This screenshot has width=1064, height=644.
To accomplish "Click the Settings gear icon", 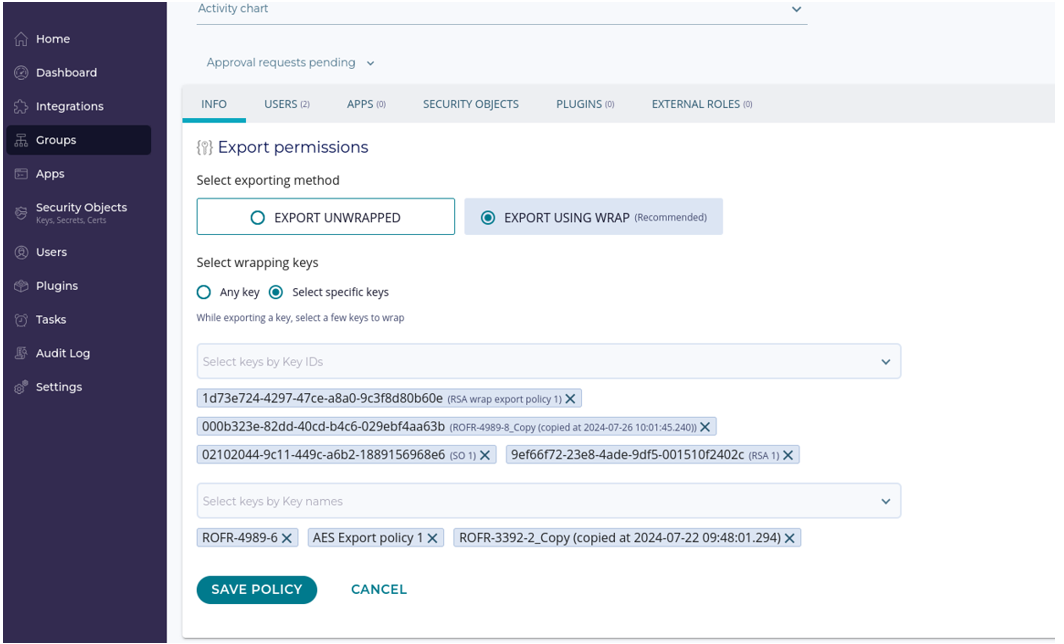I will 21,388.
